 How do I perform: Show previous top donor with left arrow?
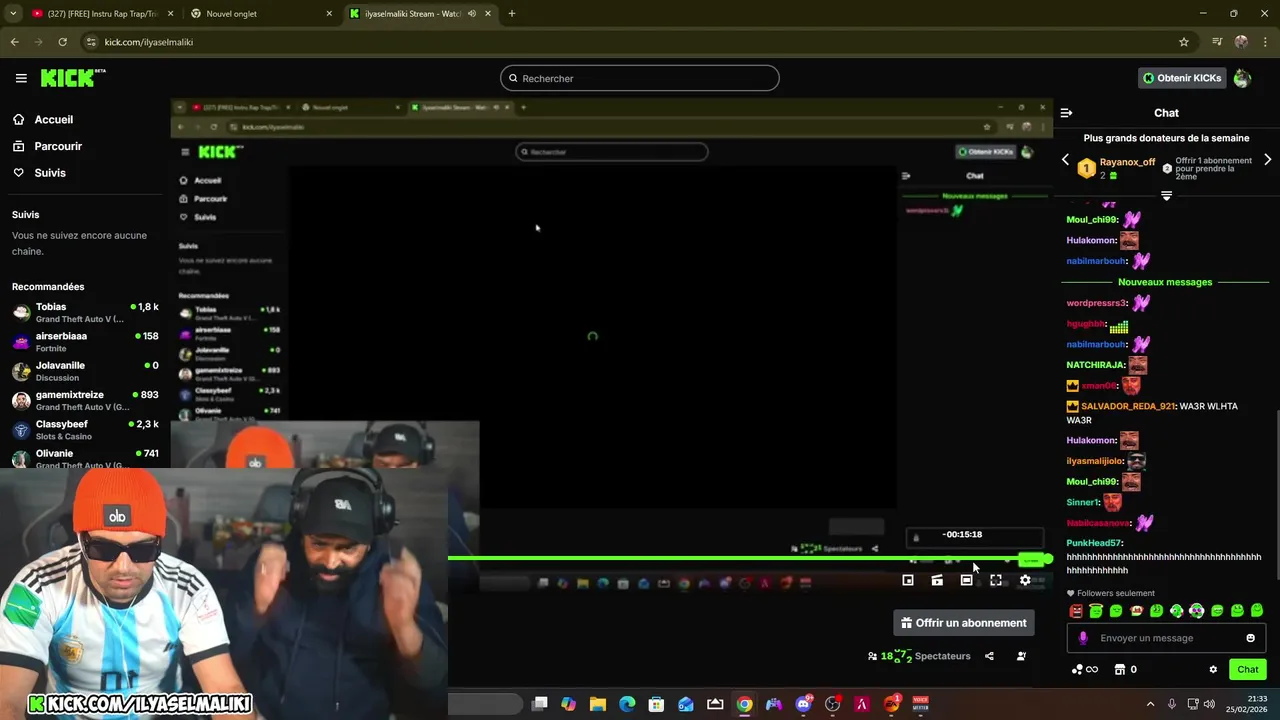(1065, 160)
